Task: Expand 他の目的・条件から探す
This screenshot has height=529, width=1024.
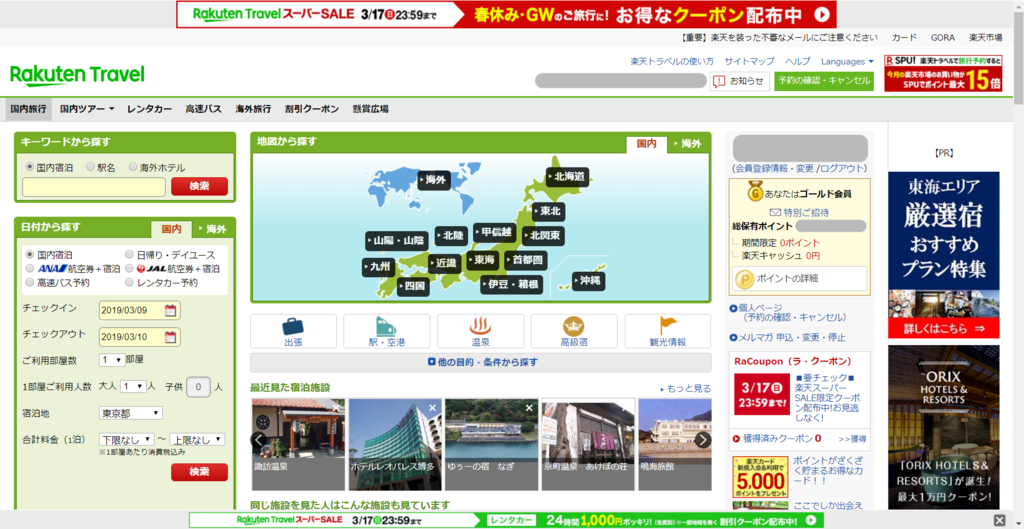Action: [482, 362]
